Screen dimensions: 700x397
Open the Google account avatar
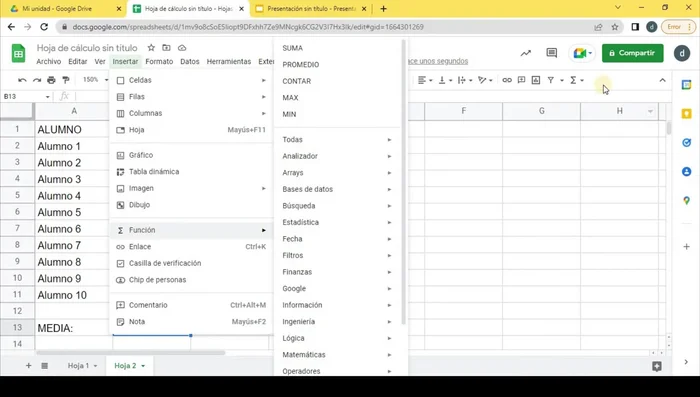pyautogui.click(x=682, y=53)
